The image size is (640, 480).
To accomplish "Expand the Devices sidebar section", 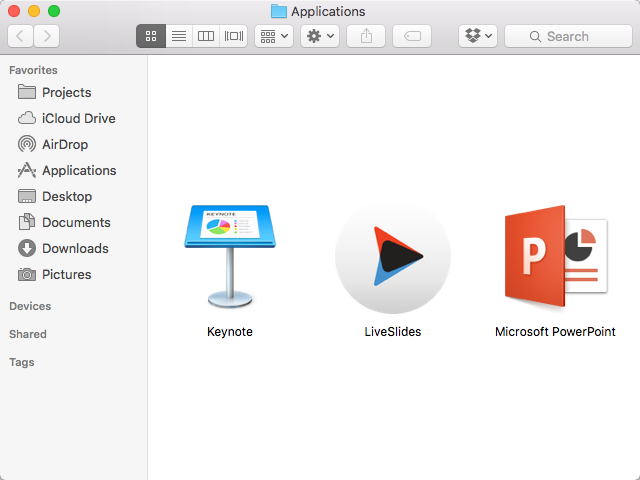I will (x=30, y=306).
